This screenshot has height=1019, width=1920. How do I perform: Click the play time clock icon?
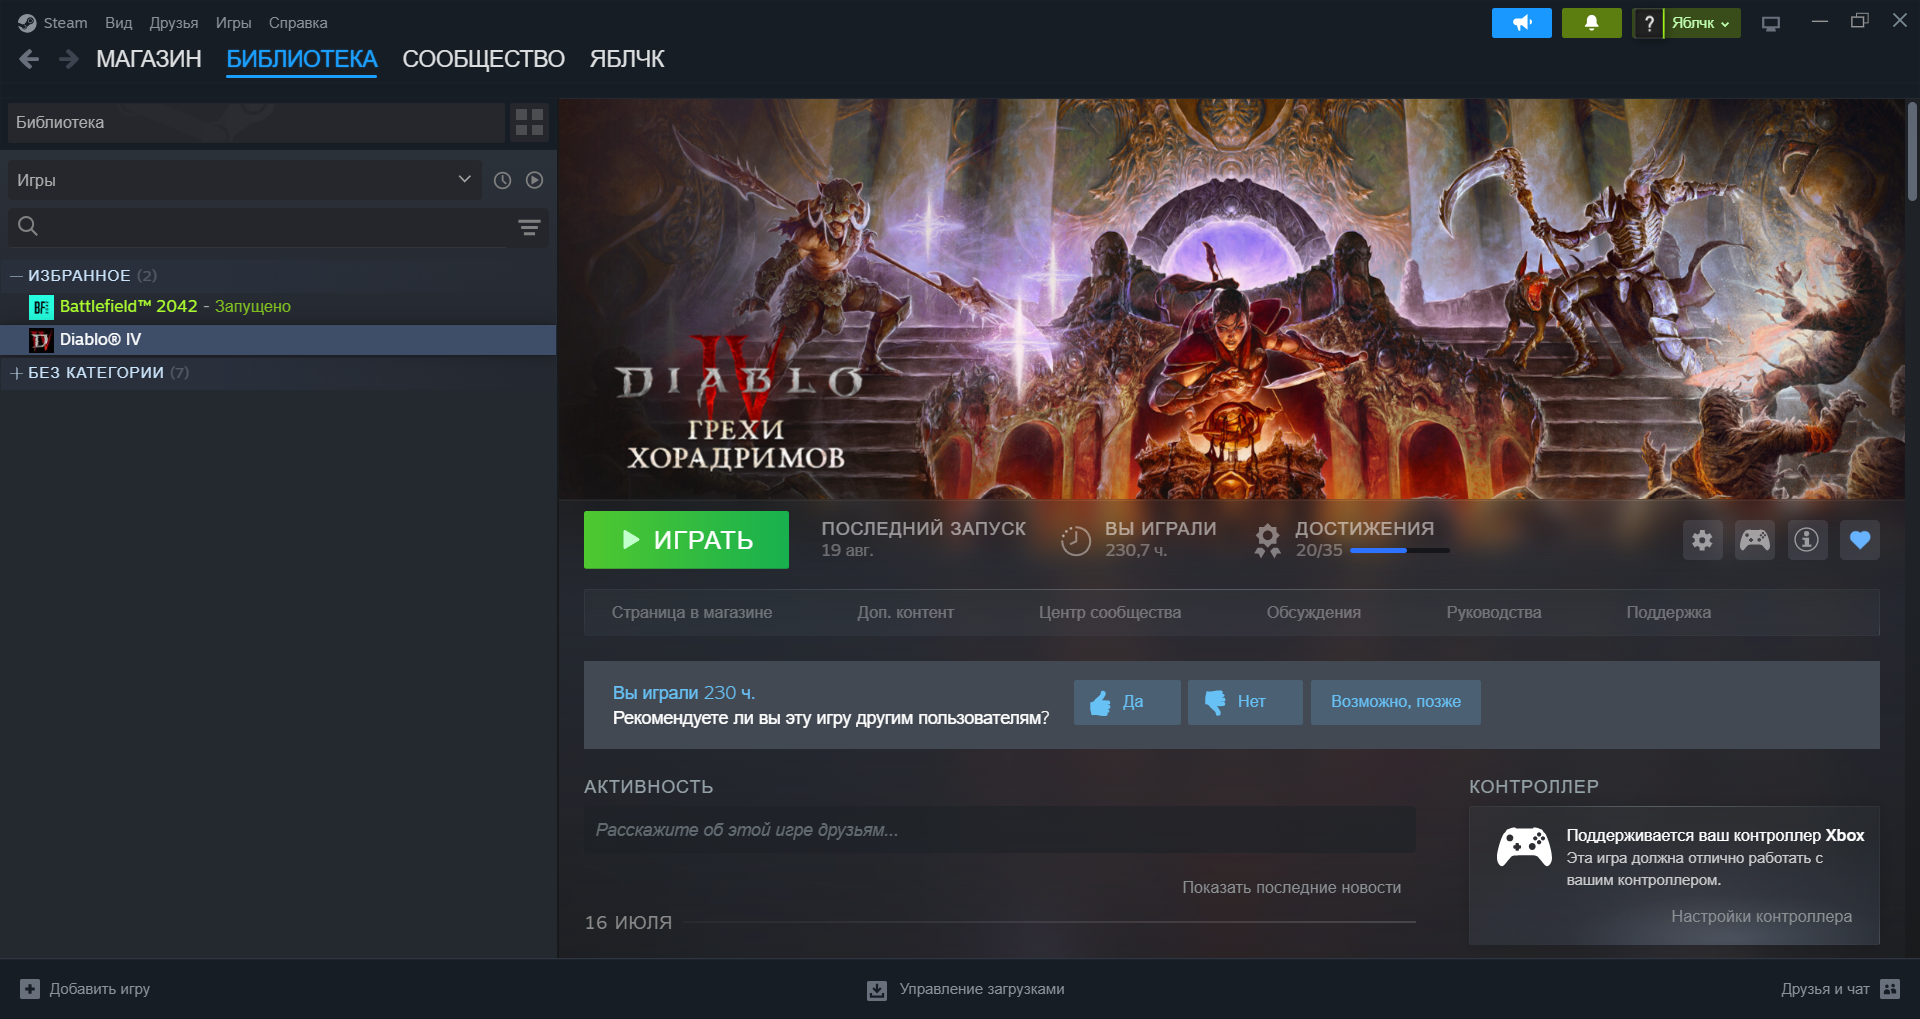(1075, 540)
